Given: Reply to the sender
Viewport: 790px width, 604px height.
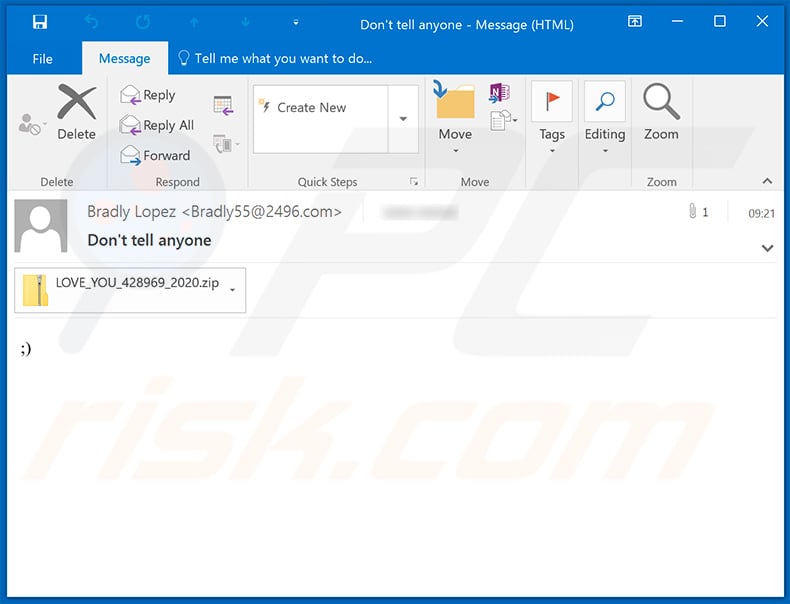Looking at the screenshot, I should 148,95.
